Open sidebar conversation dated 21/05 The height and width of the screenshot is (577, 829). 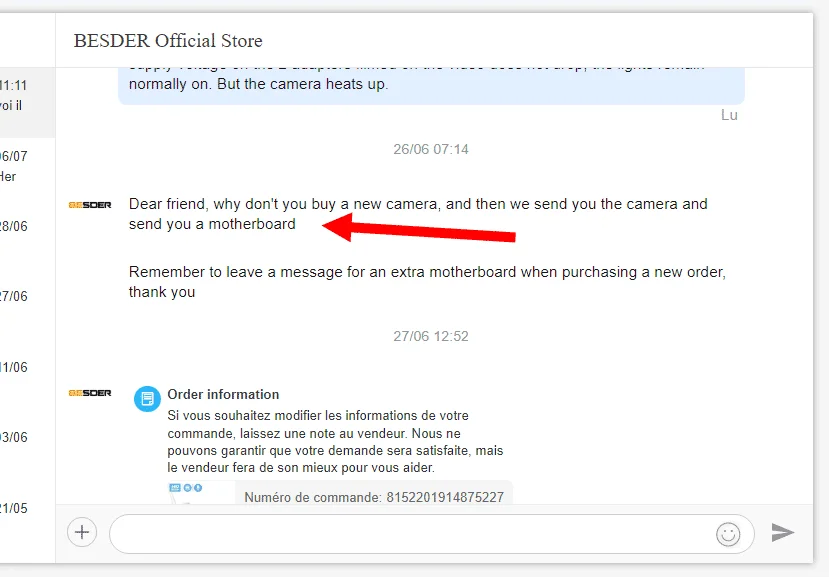tap(27, 508)
